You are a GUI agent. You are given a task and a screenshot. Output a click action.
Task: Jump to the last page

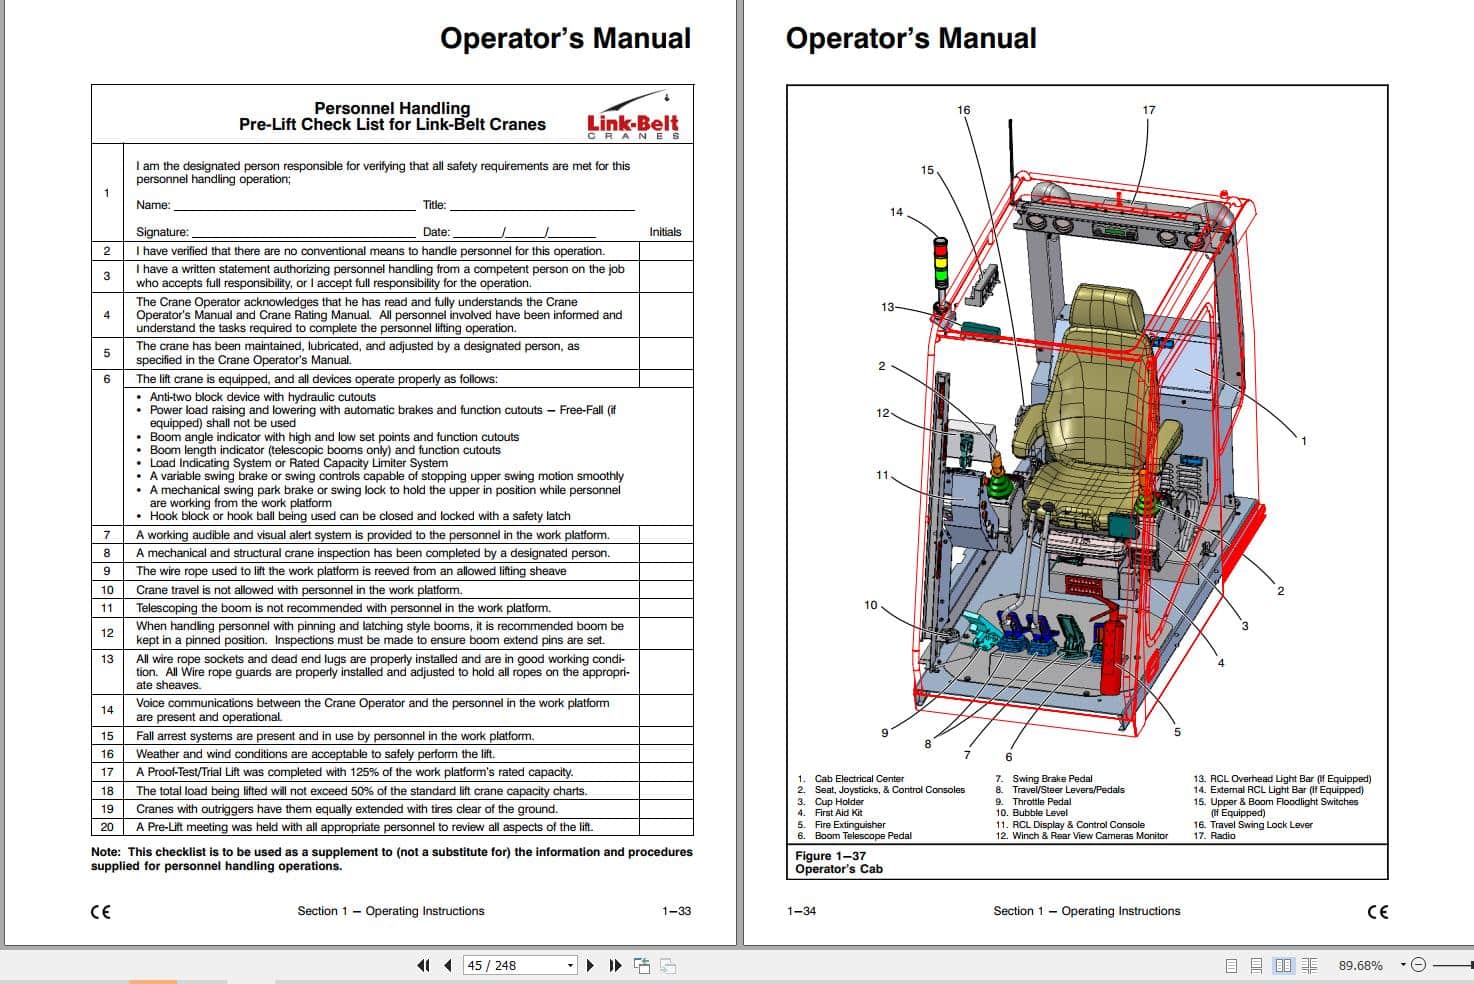point(614,965)
